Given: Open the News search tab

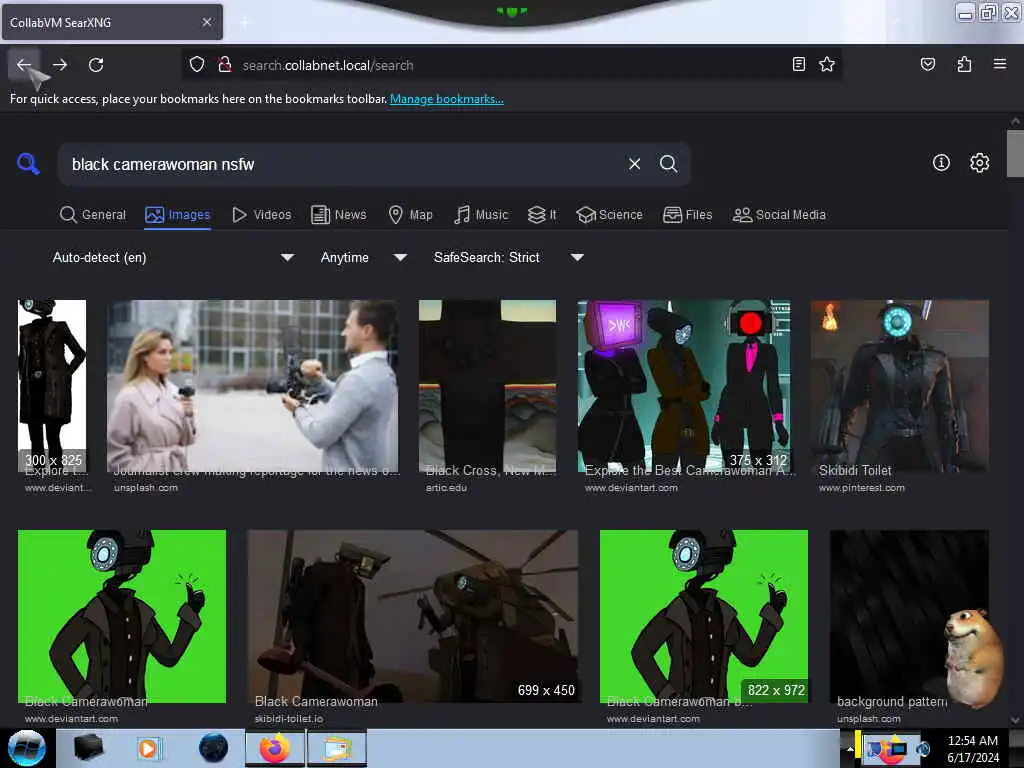Looking at the screenshot, I should (338, 215).
